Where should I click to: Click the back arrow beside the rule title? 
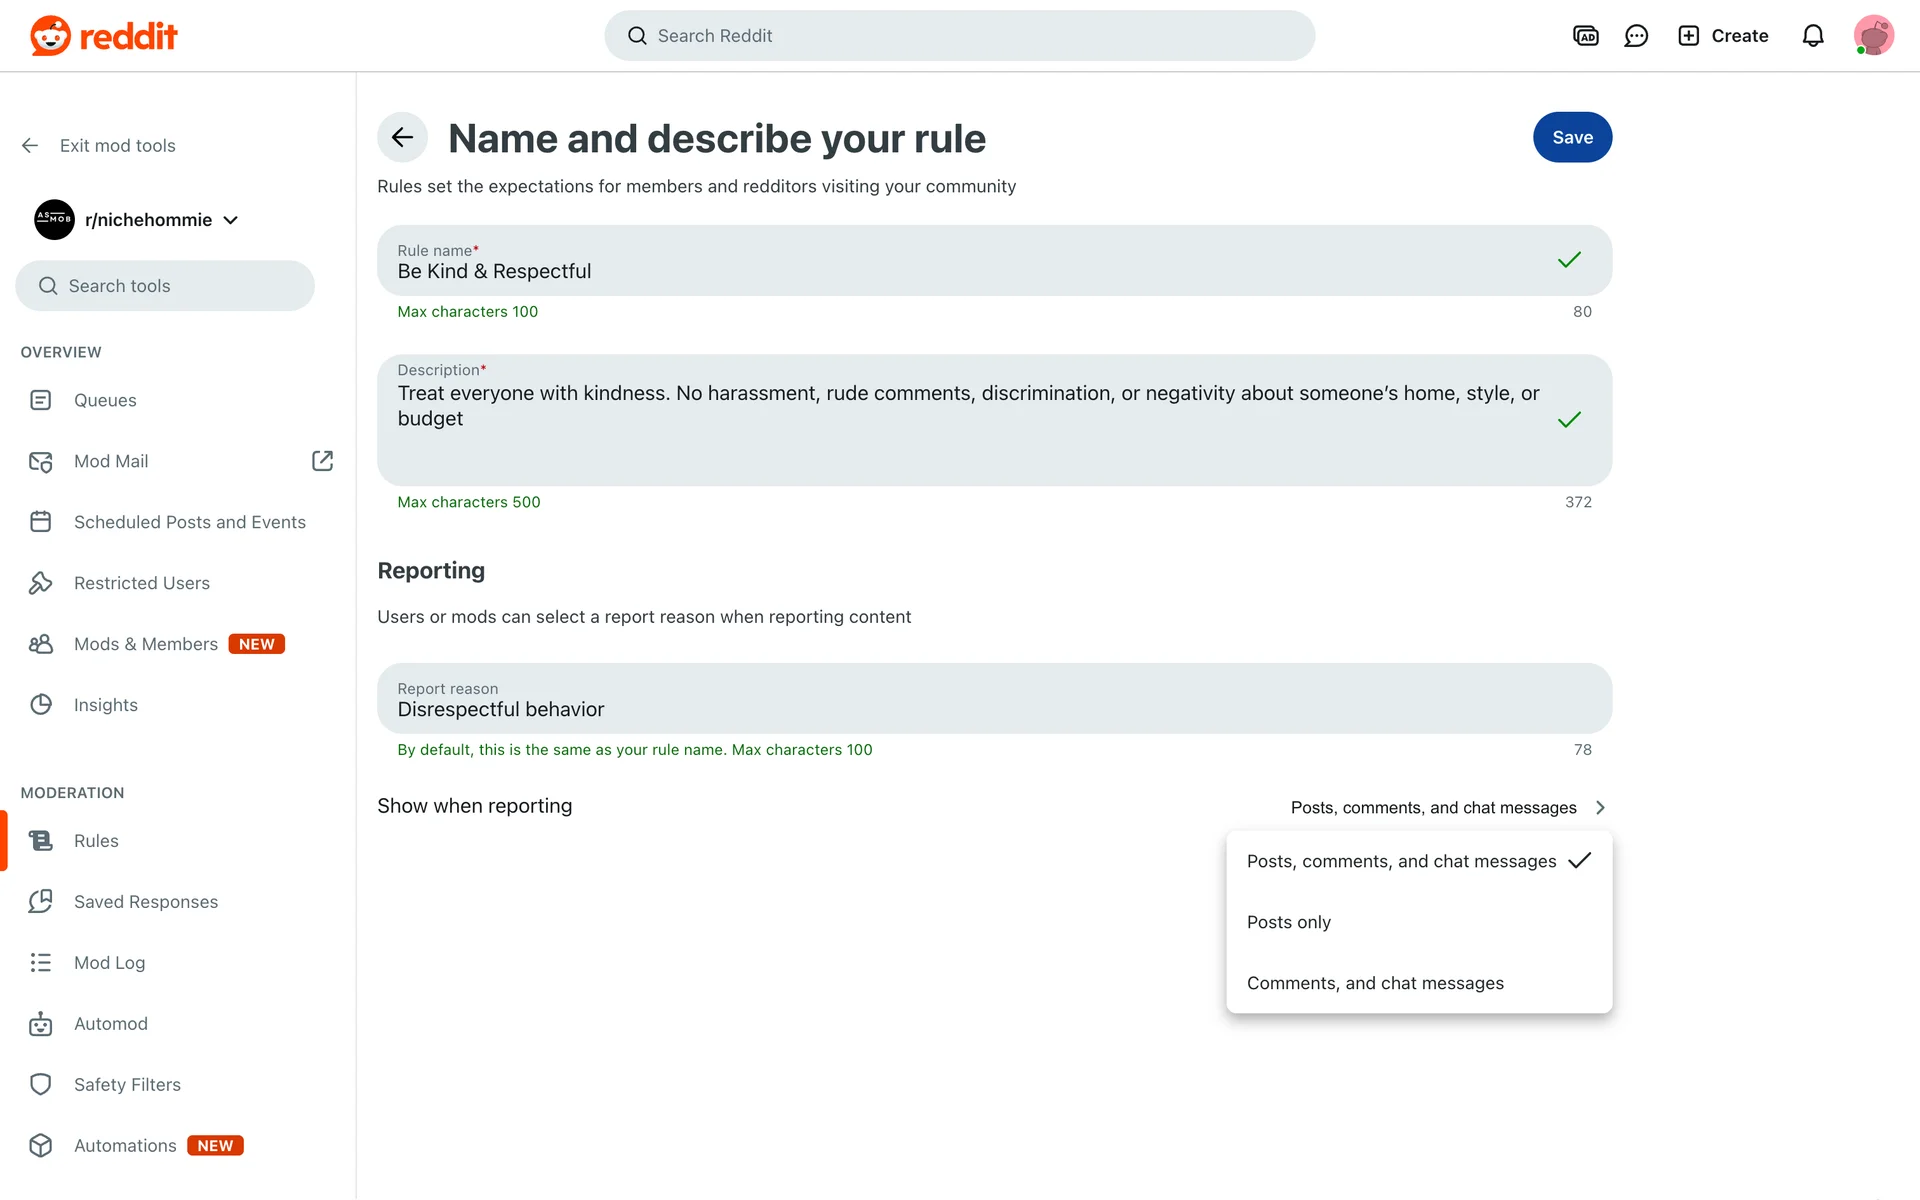coord(402,138)
